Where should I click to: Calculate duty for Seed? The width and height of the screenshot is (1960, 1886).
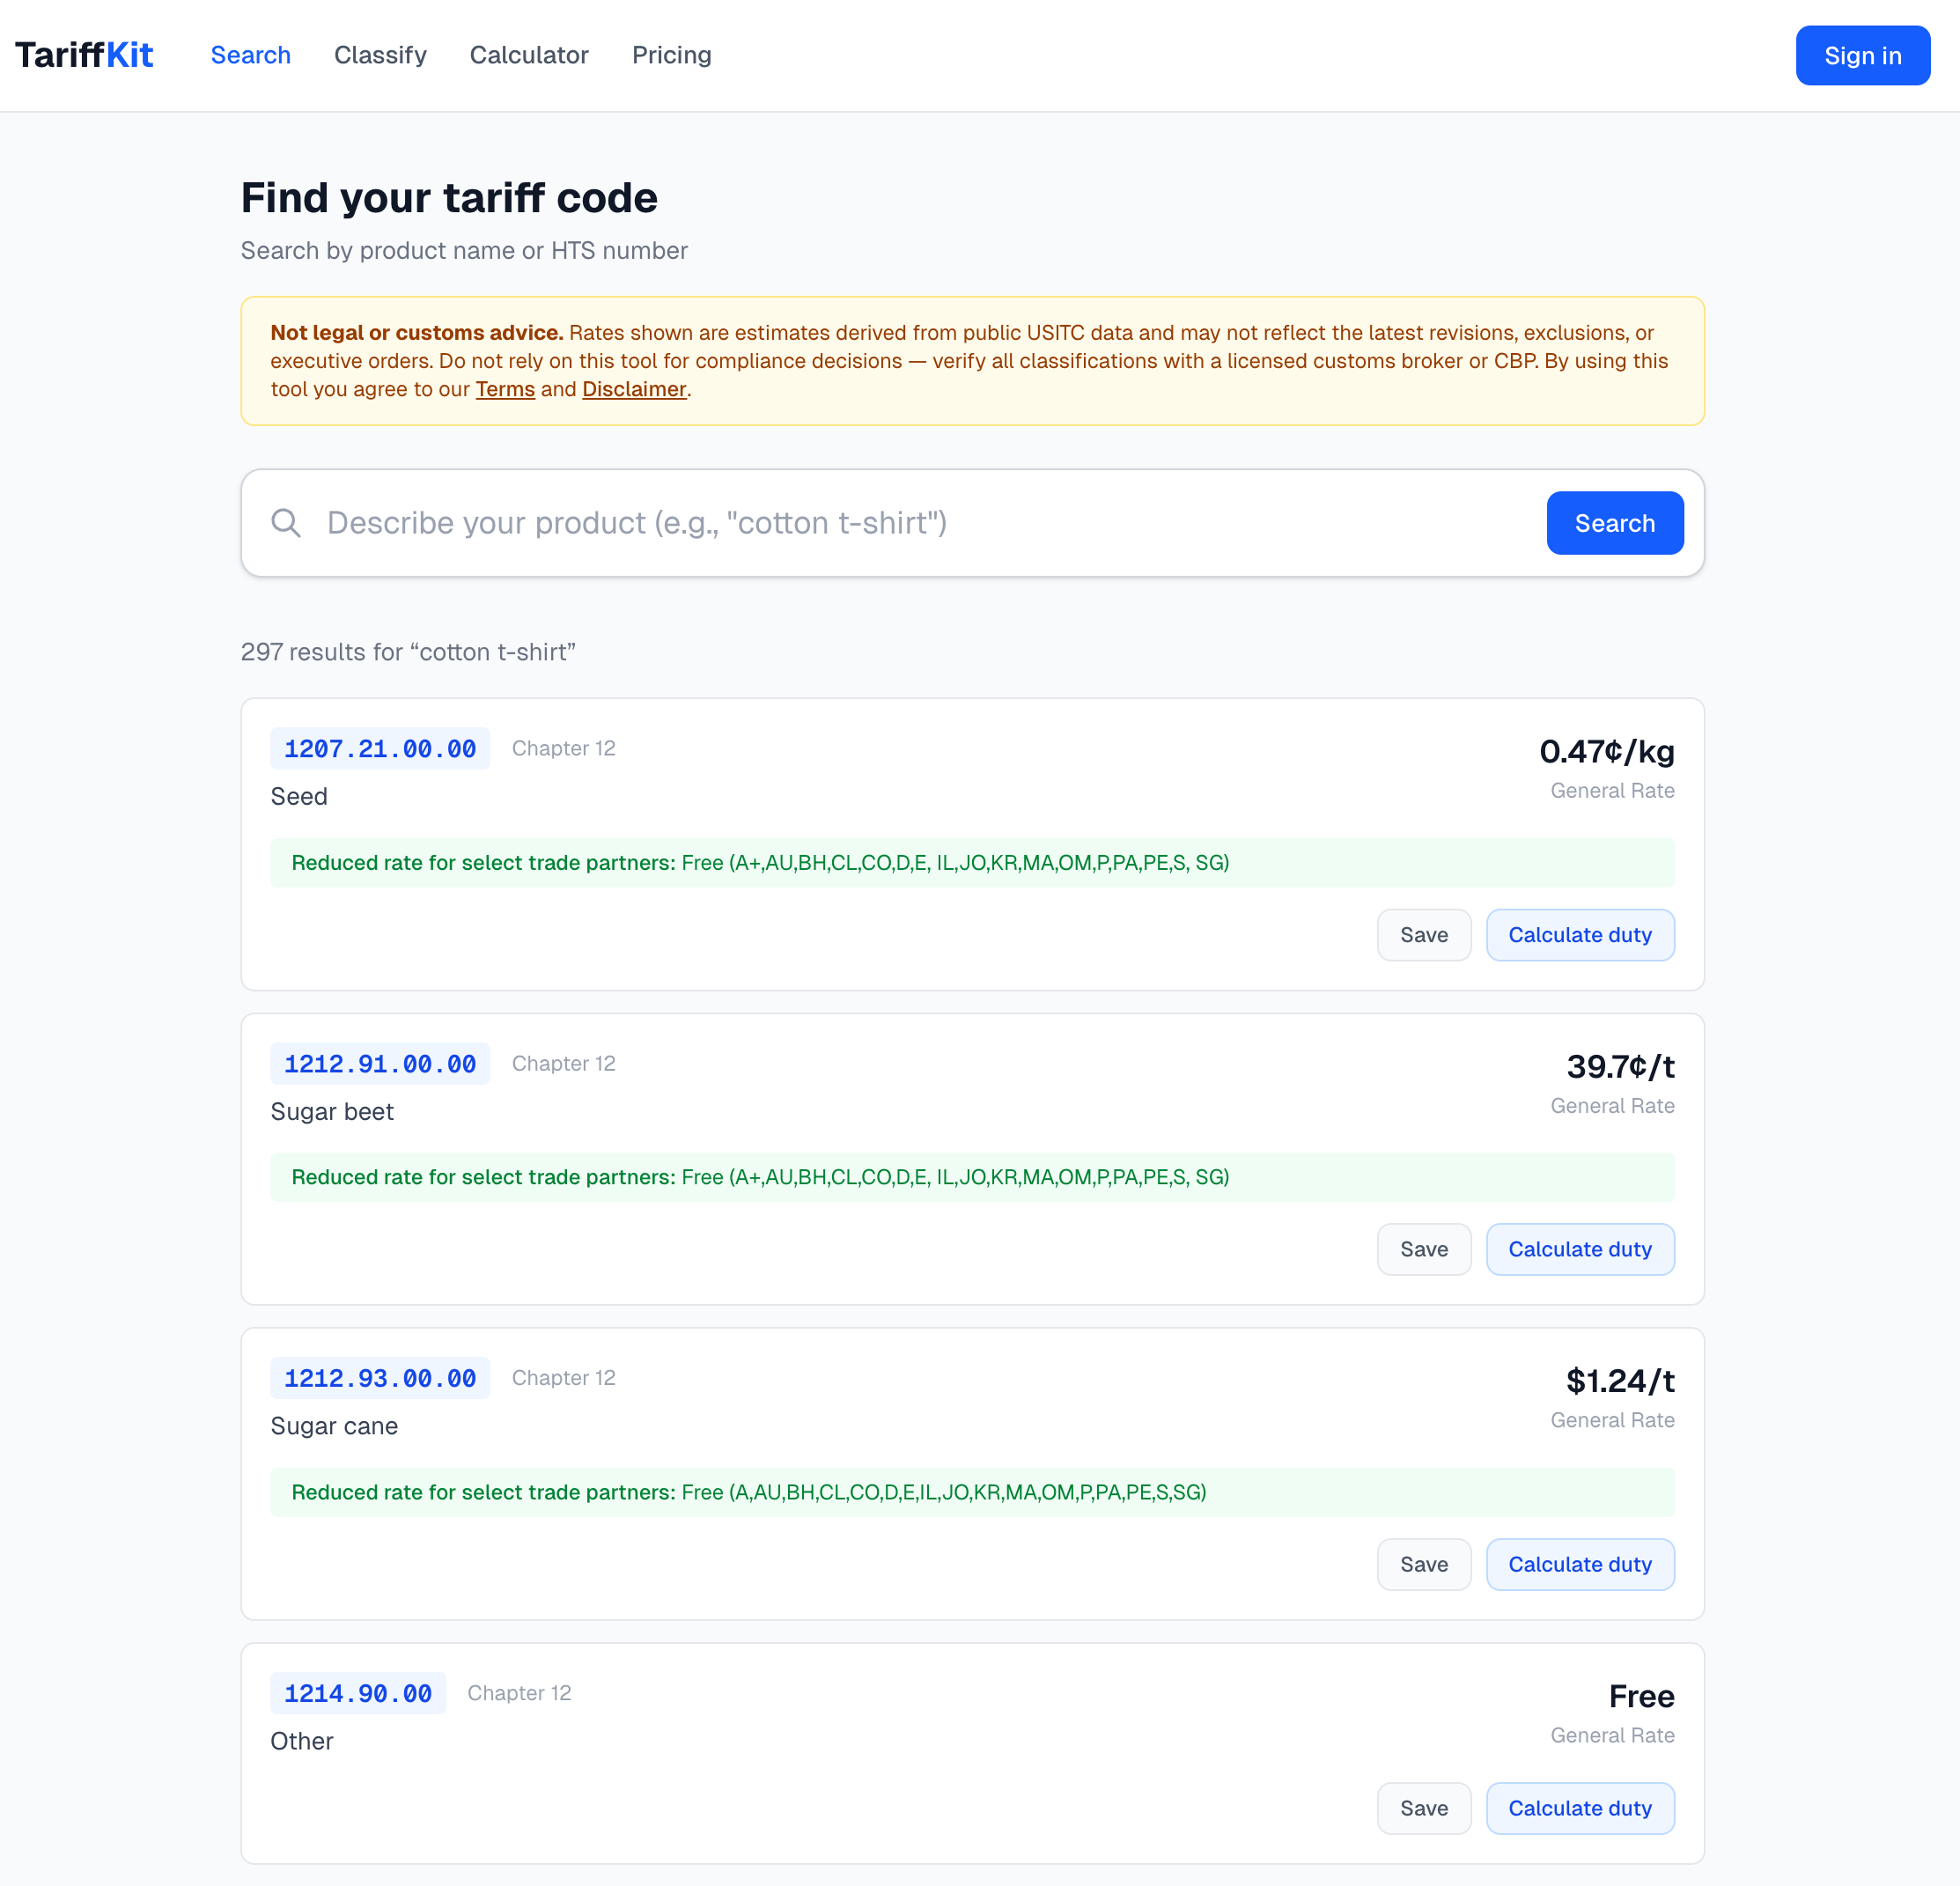[1579, 935]
